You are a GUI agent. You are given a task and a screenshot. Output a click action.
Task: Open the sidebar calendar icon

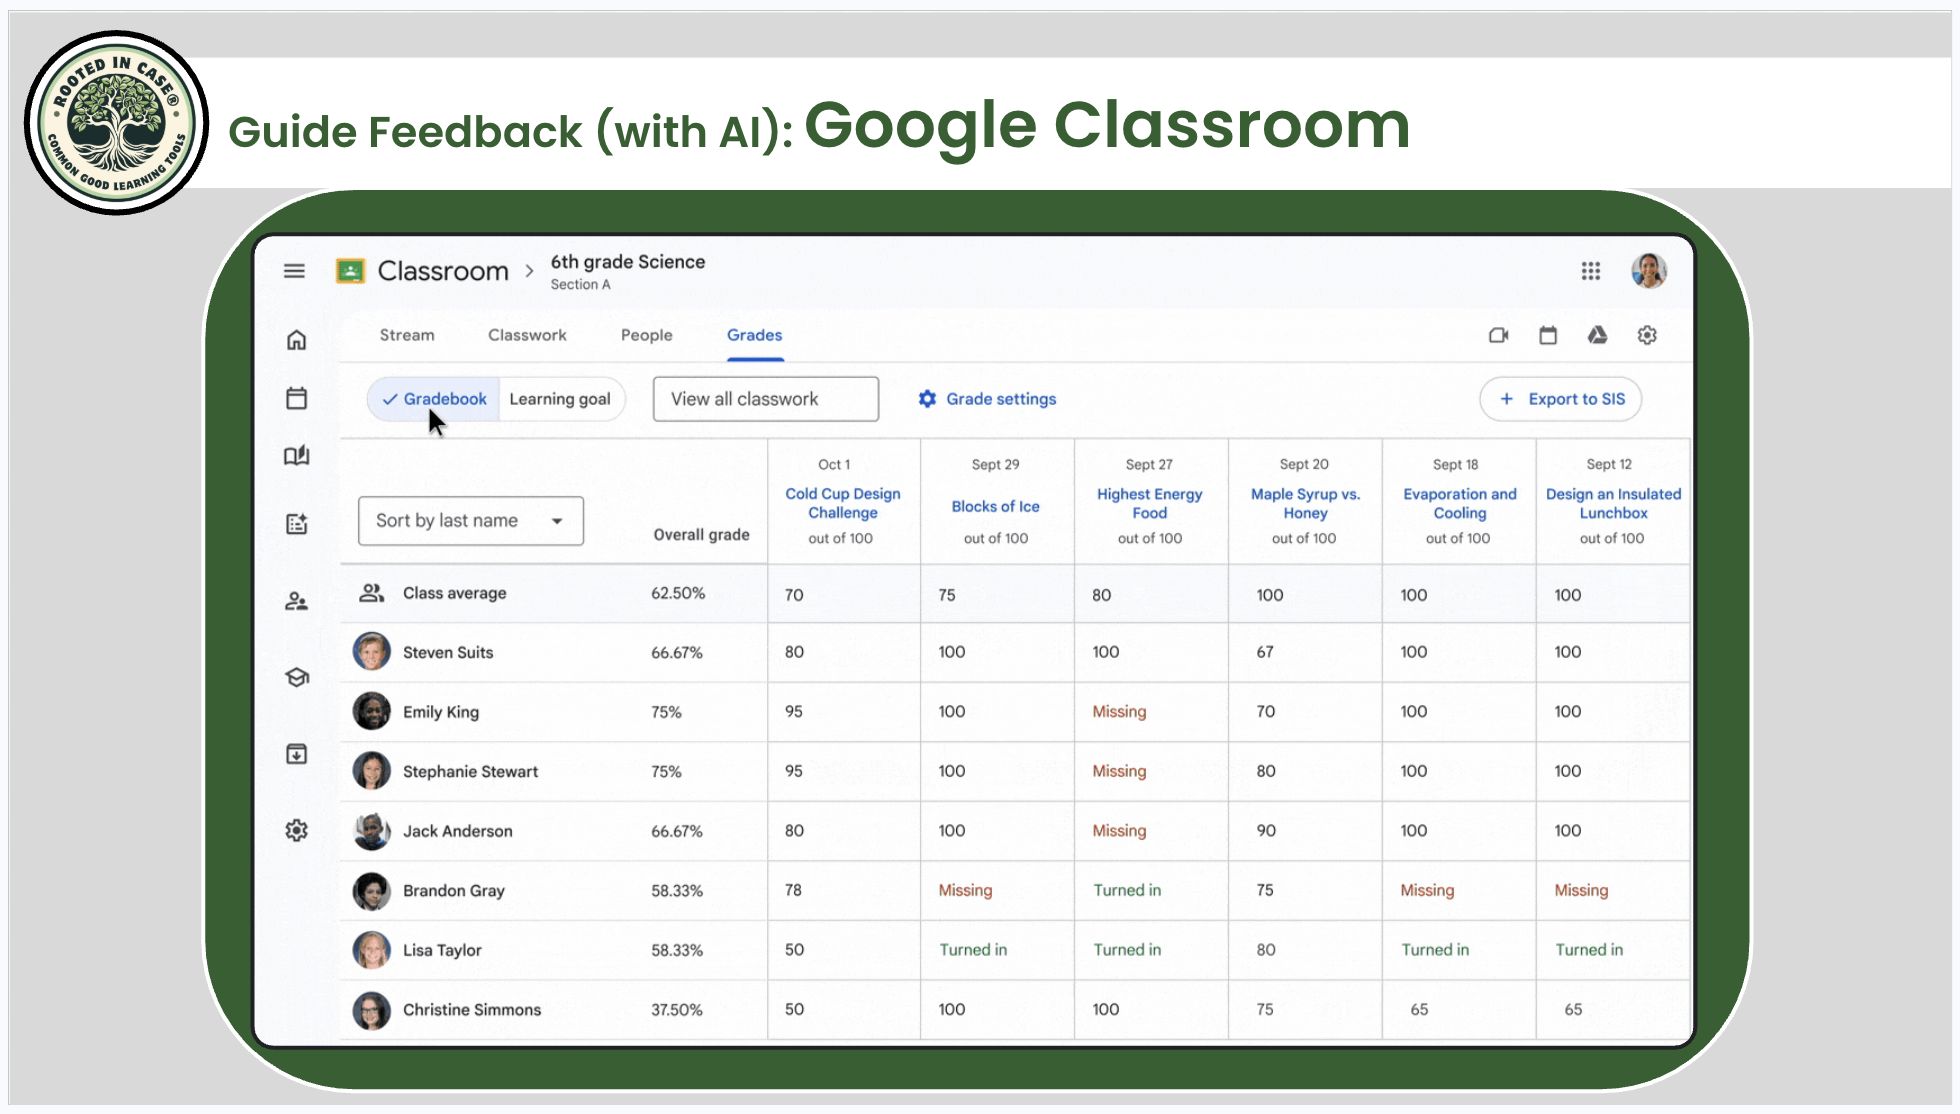click(296, 398)
